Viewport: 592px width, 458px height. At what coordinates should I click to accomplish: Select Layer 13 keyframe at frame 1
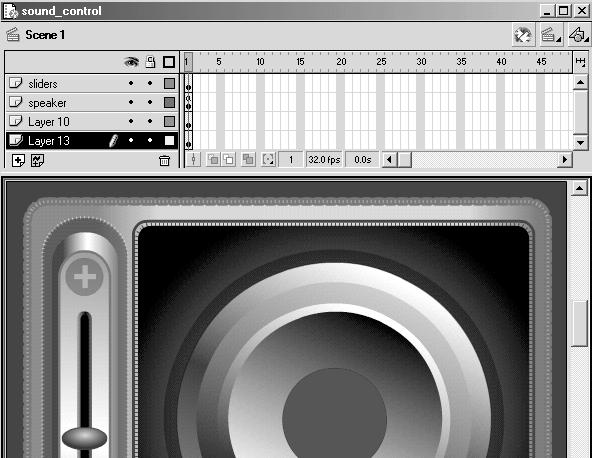pyautogui.click(x=188, y=140)
